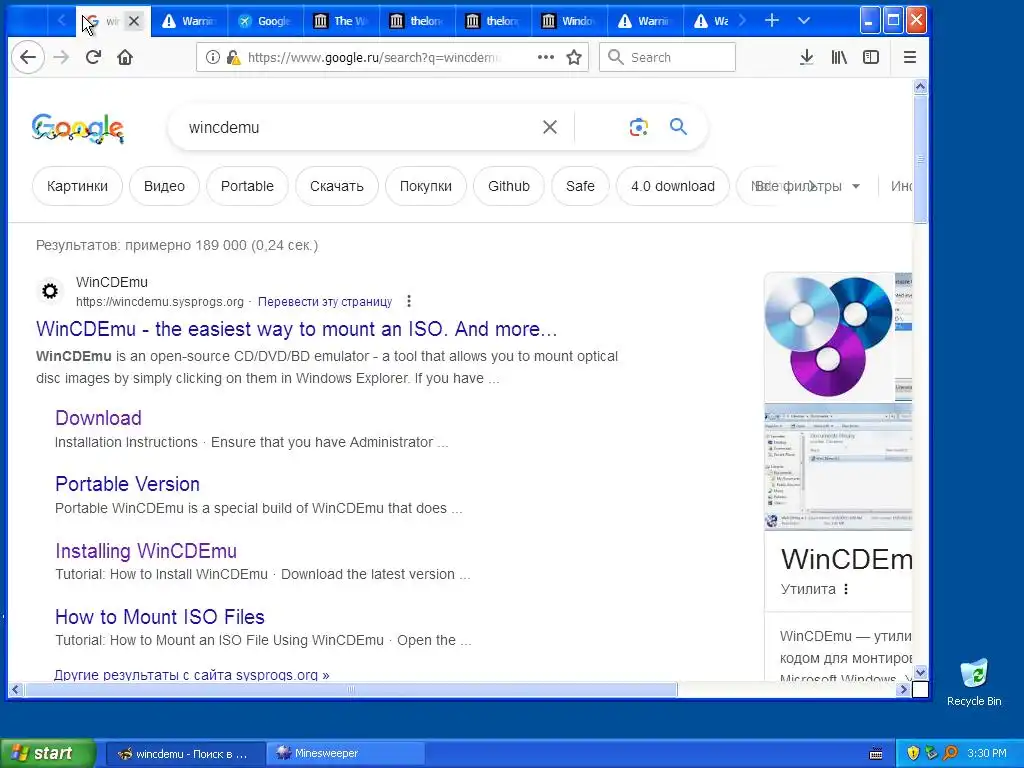Click in the Google search query field

tap(359, 127)
